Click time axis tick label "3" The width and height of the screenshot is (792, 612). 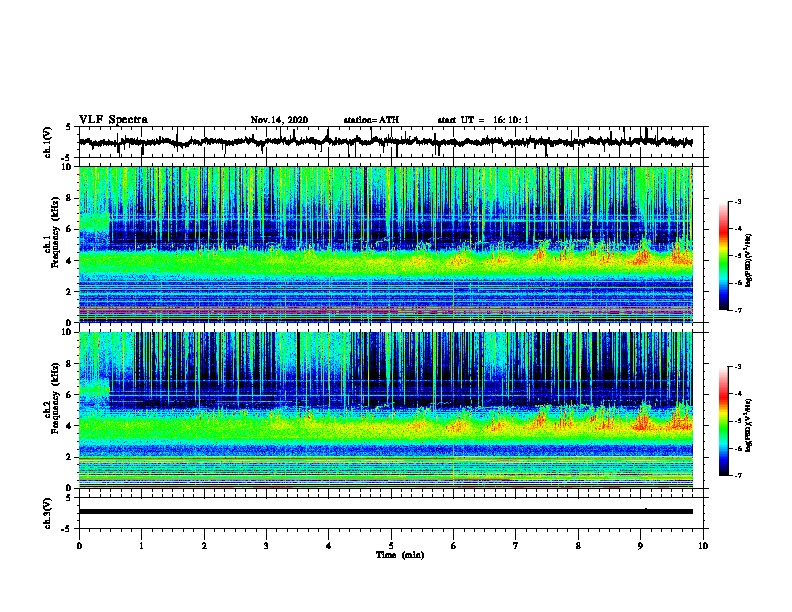(266, 546)
